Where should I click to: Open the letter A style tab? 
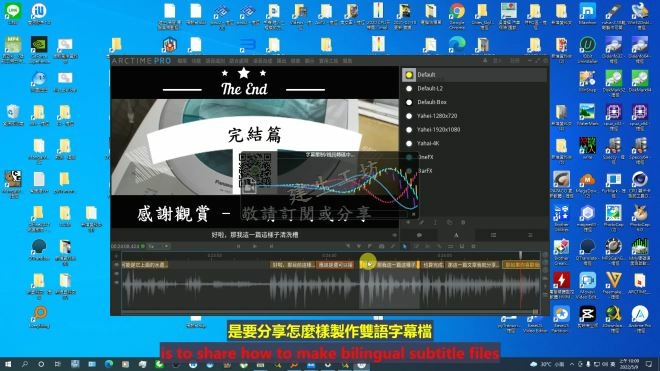pyautogui.click(x=456, y=235)
